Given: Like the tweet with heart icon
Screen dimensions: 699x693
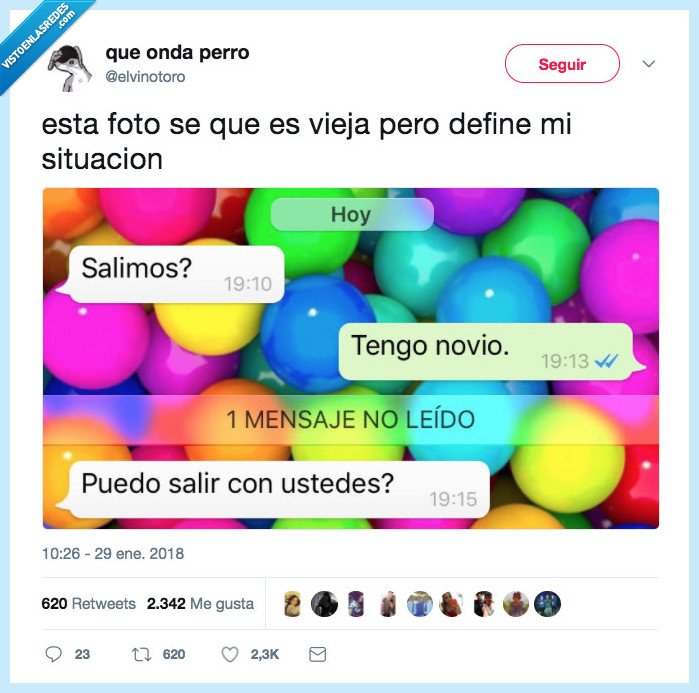Looking at the screenshot, I should [x=230, y=654].
